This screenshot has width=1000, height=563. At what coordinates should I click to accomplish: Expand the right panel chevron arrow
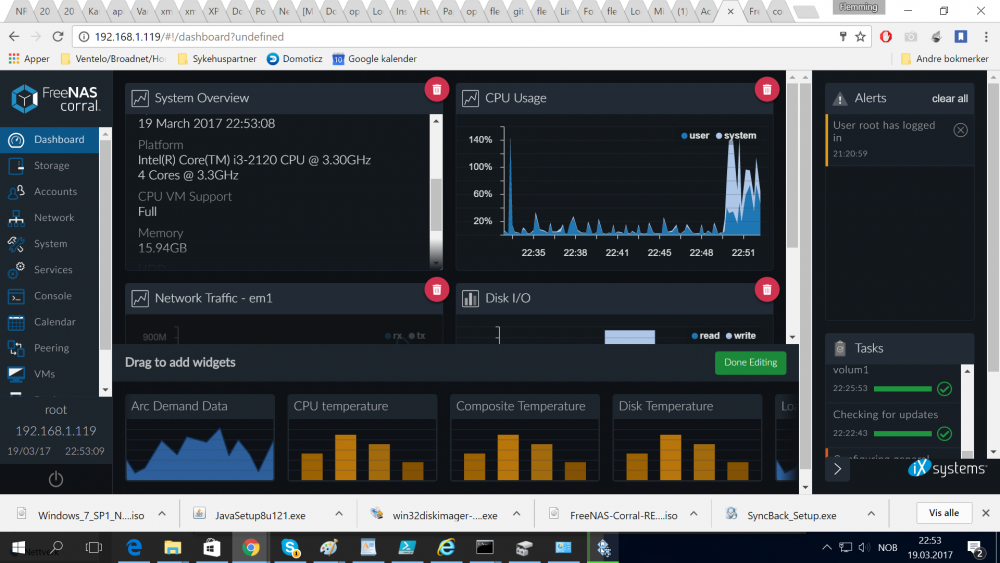coord(838,469)
